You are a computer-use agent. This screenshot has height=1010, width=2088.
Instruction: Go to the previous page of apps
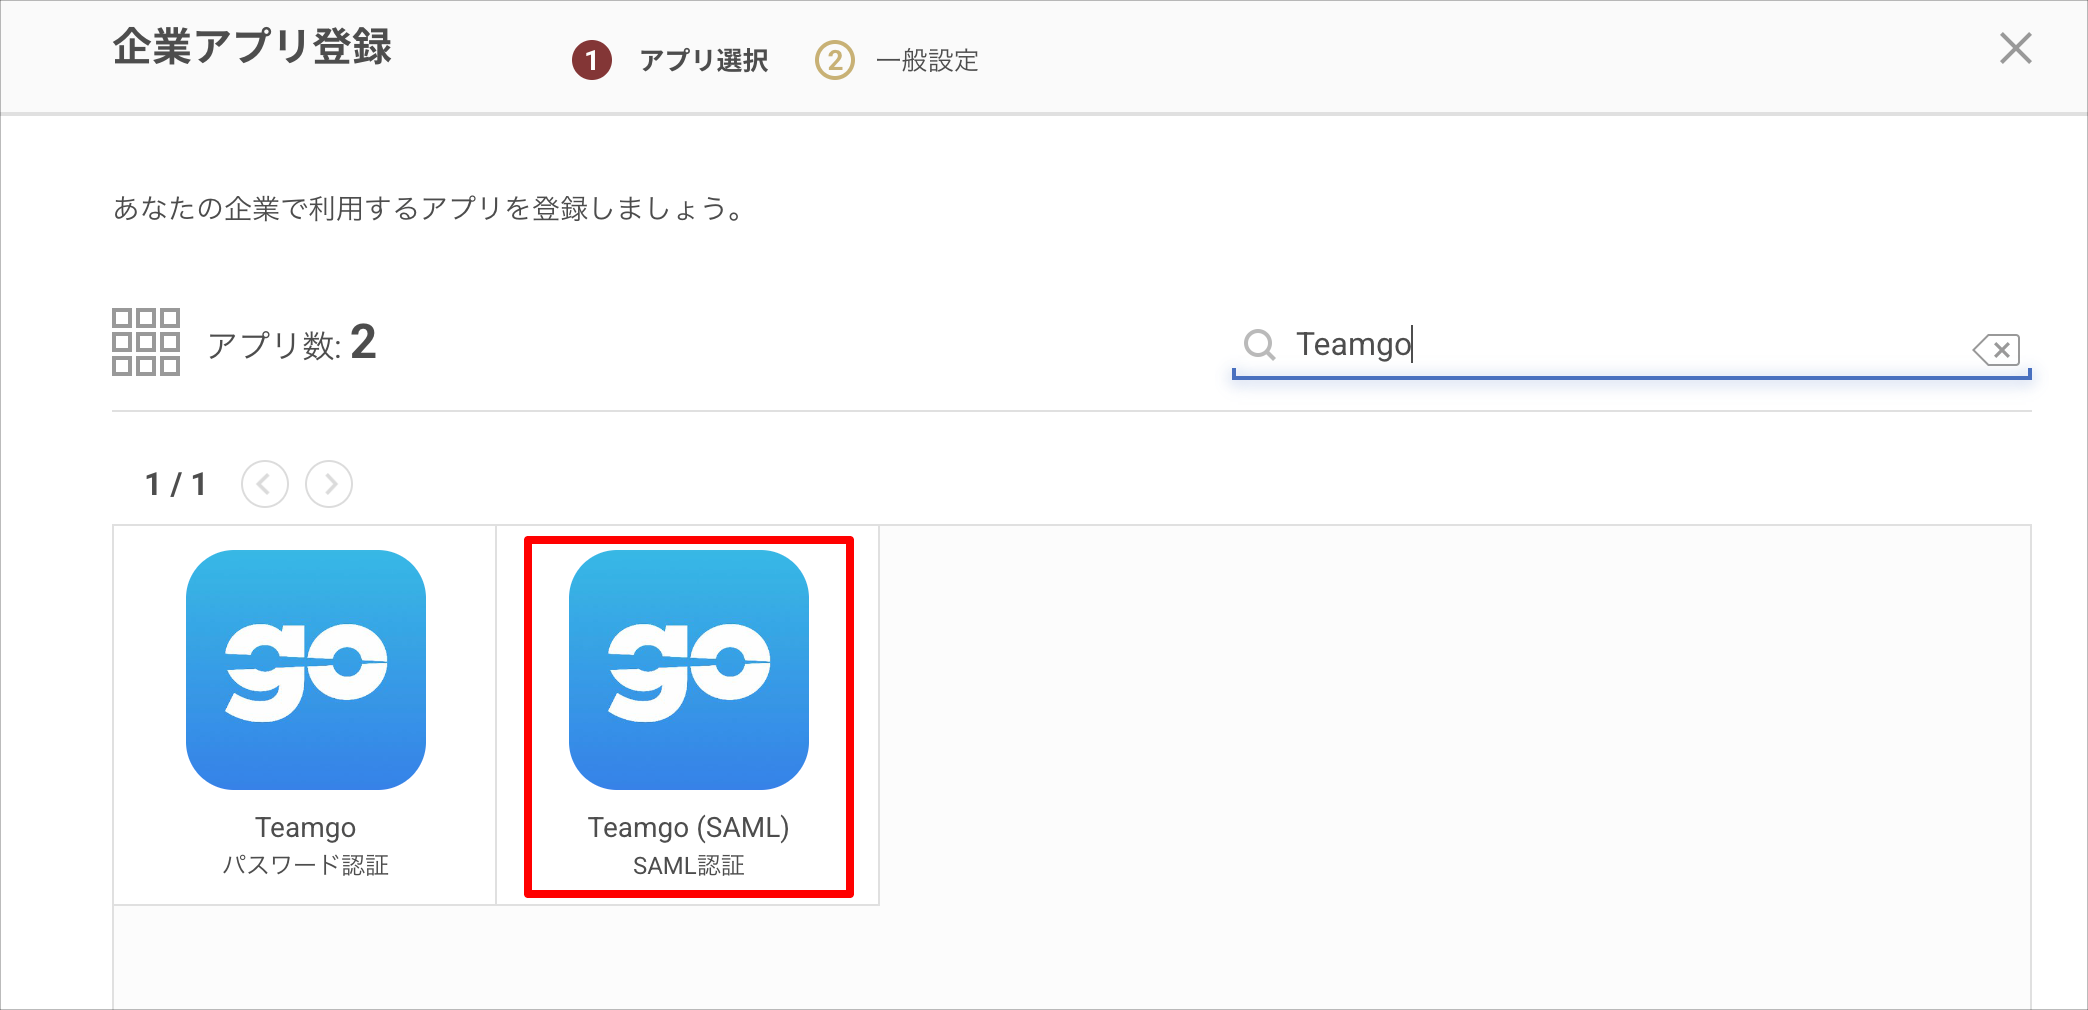tap(265, 484)
